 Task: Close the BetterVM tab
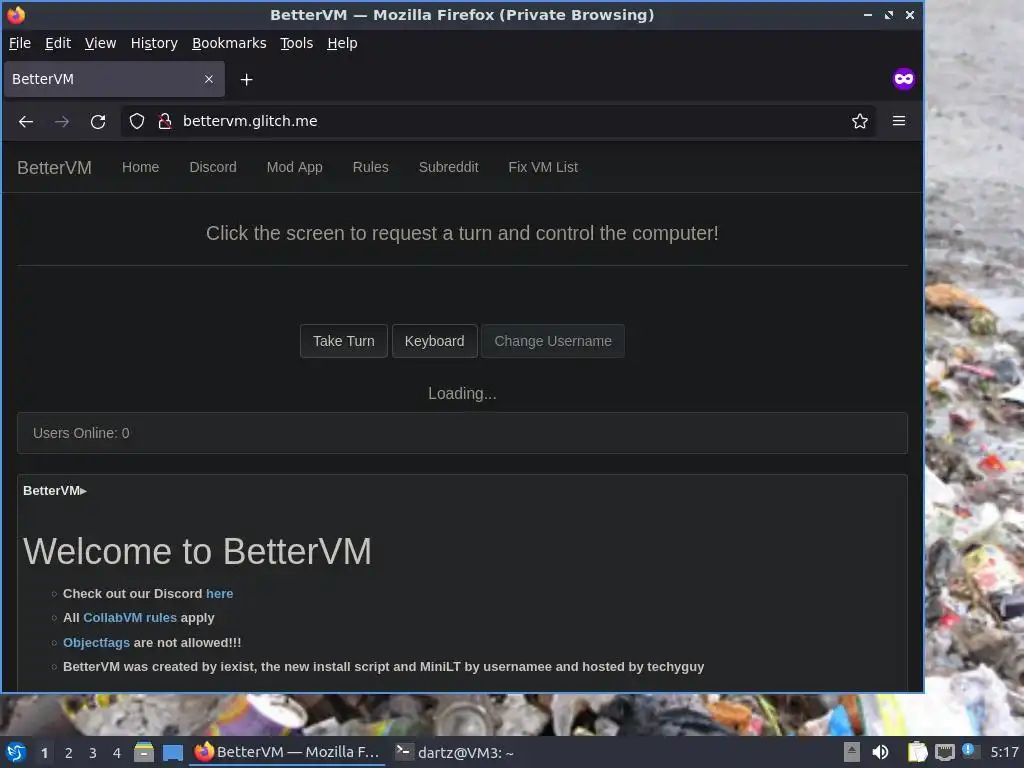tap(208, 79)
